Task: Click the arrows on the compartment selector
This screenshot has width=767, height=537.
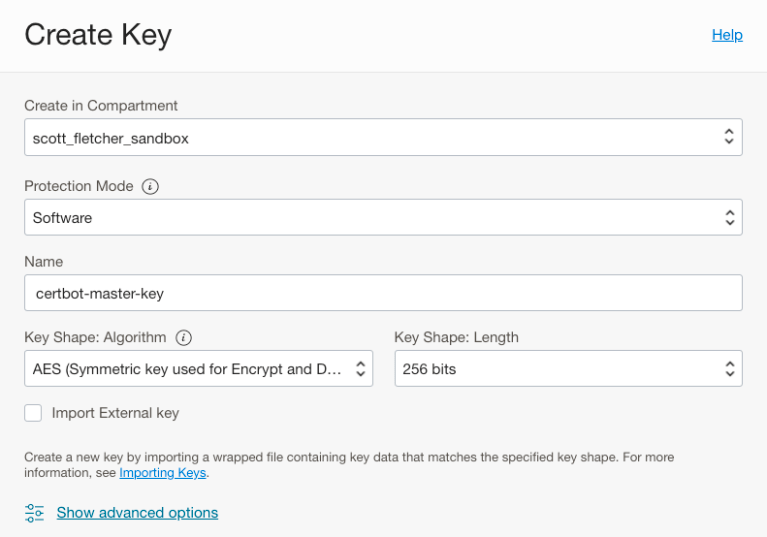Action: click(729, 138)
